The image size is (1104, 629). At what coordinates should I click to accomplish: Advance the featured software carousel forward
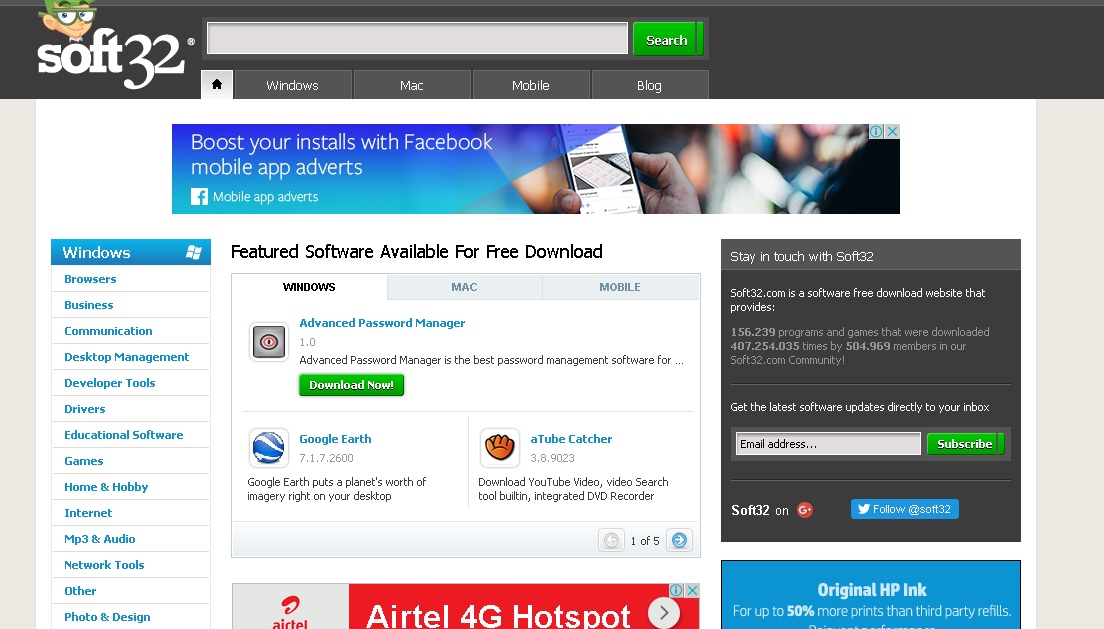coord(679,539)
